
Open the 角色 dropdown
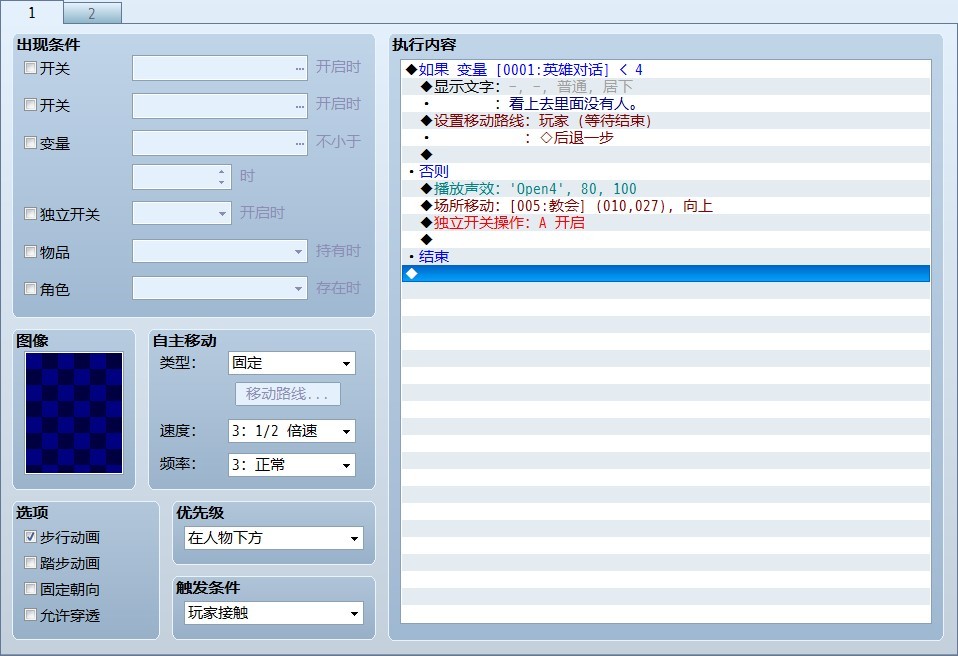tap(220, 288)
